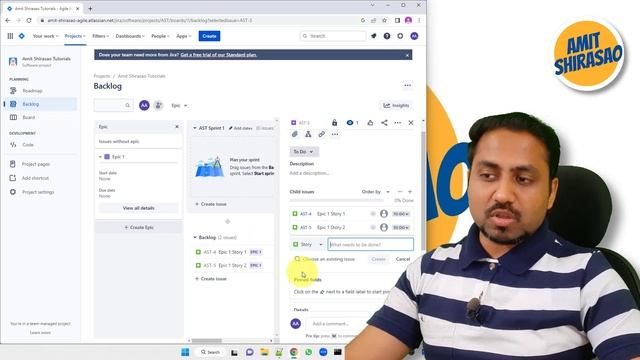The height and width of the screenshot is (360, 640).
Task: Open the Epic filter dropdown
Action: [179, 105]
